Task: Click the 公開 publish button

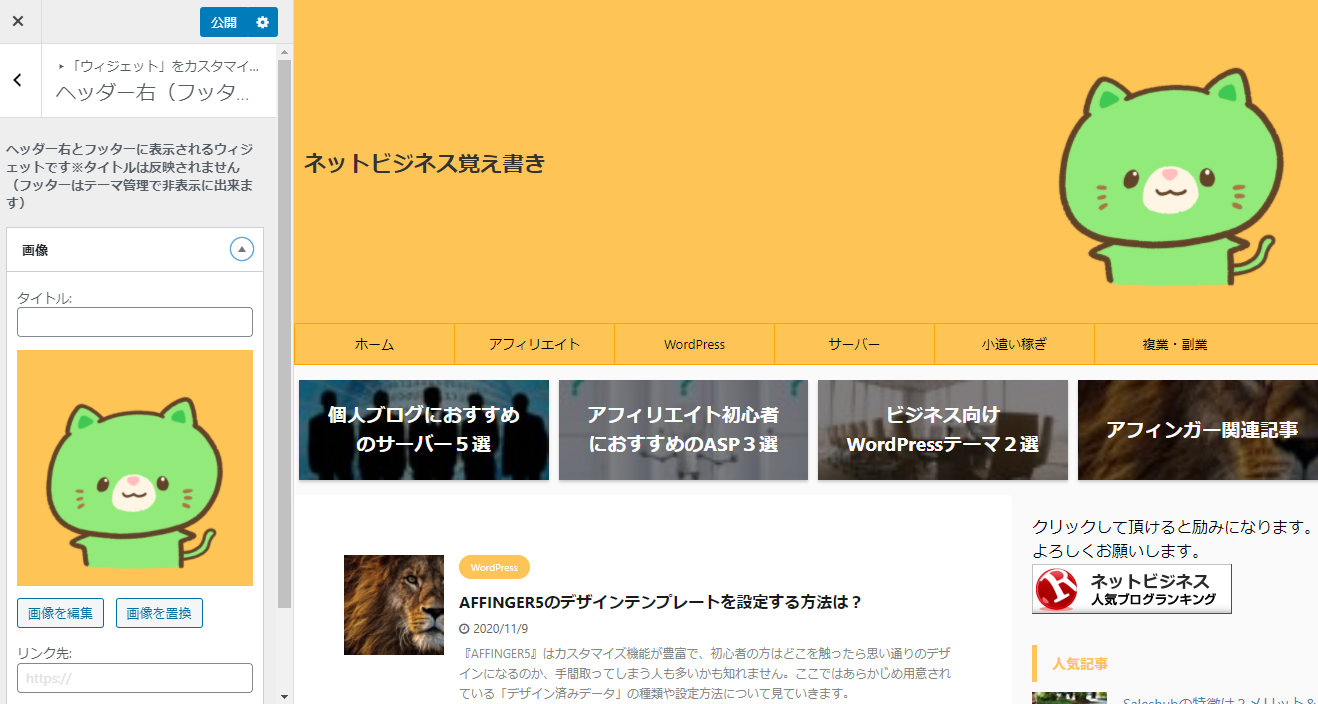Action: click(224, 22)
